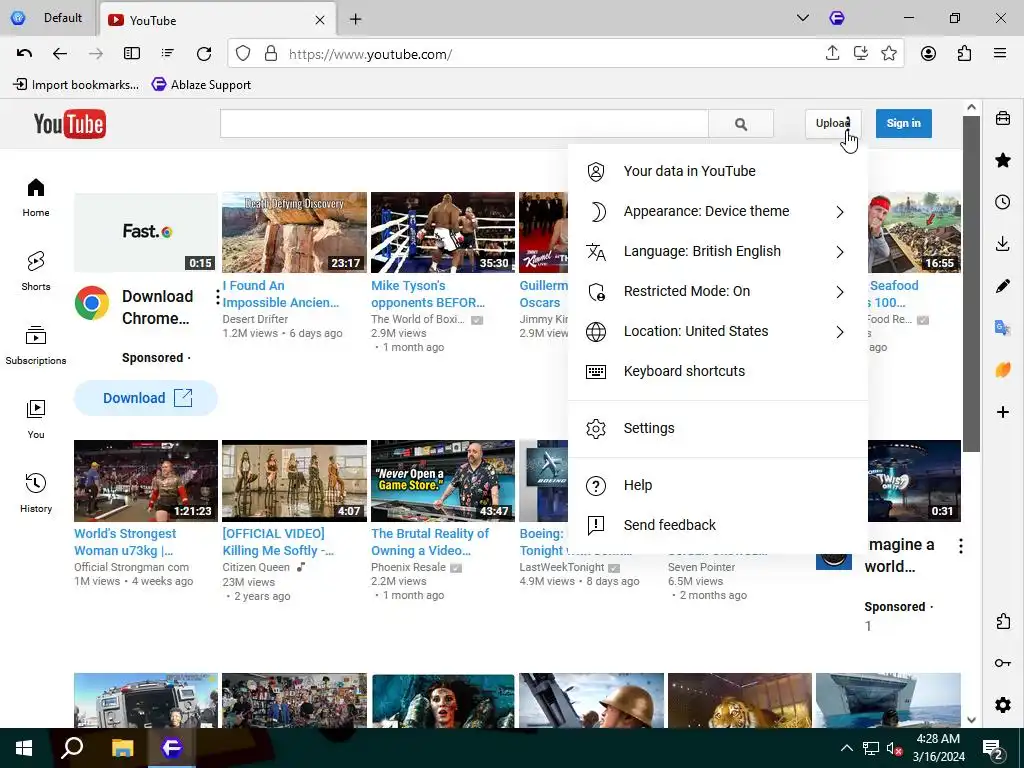
Task: Open the browser account profile icon
Action: click(928, 54)
